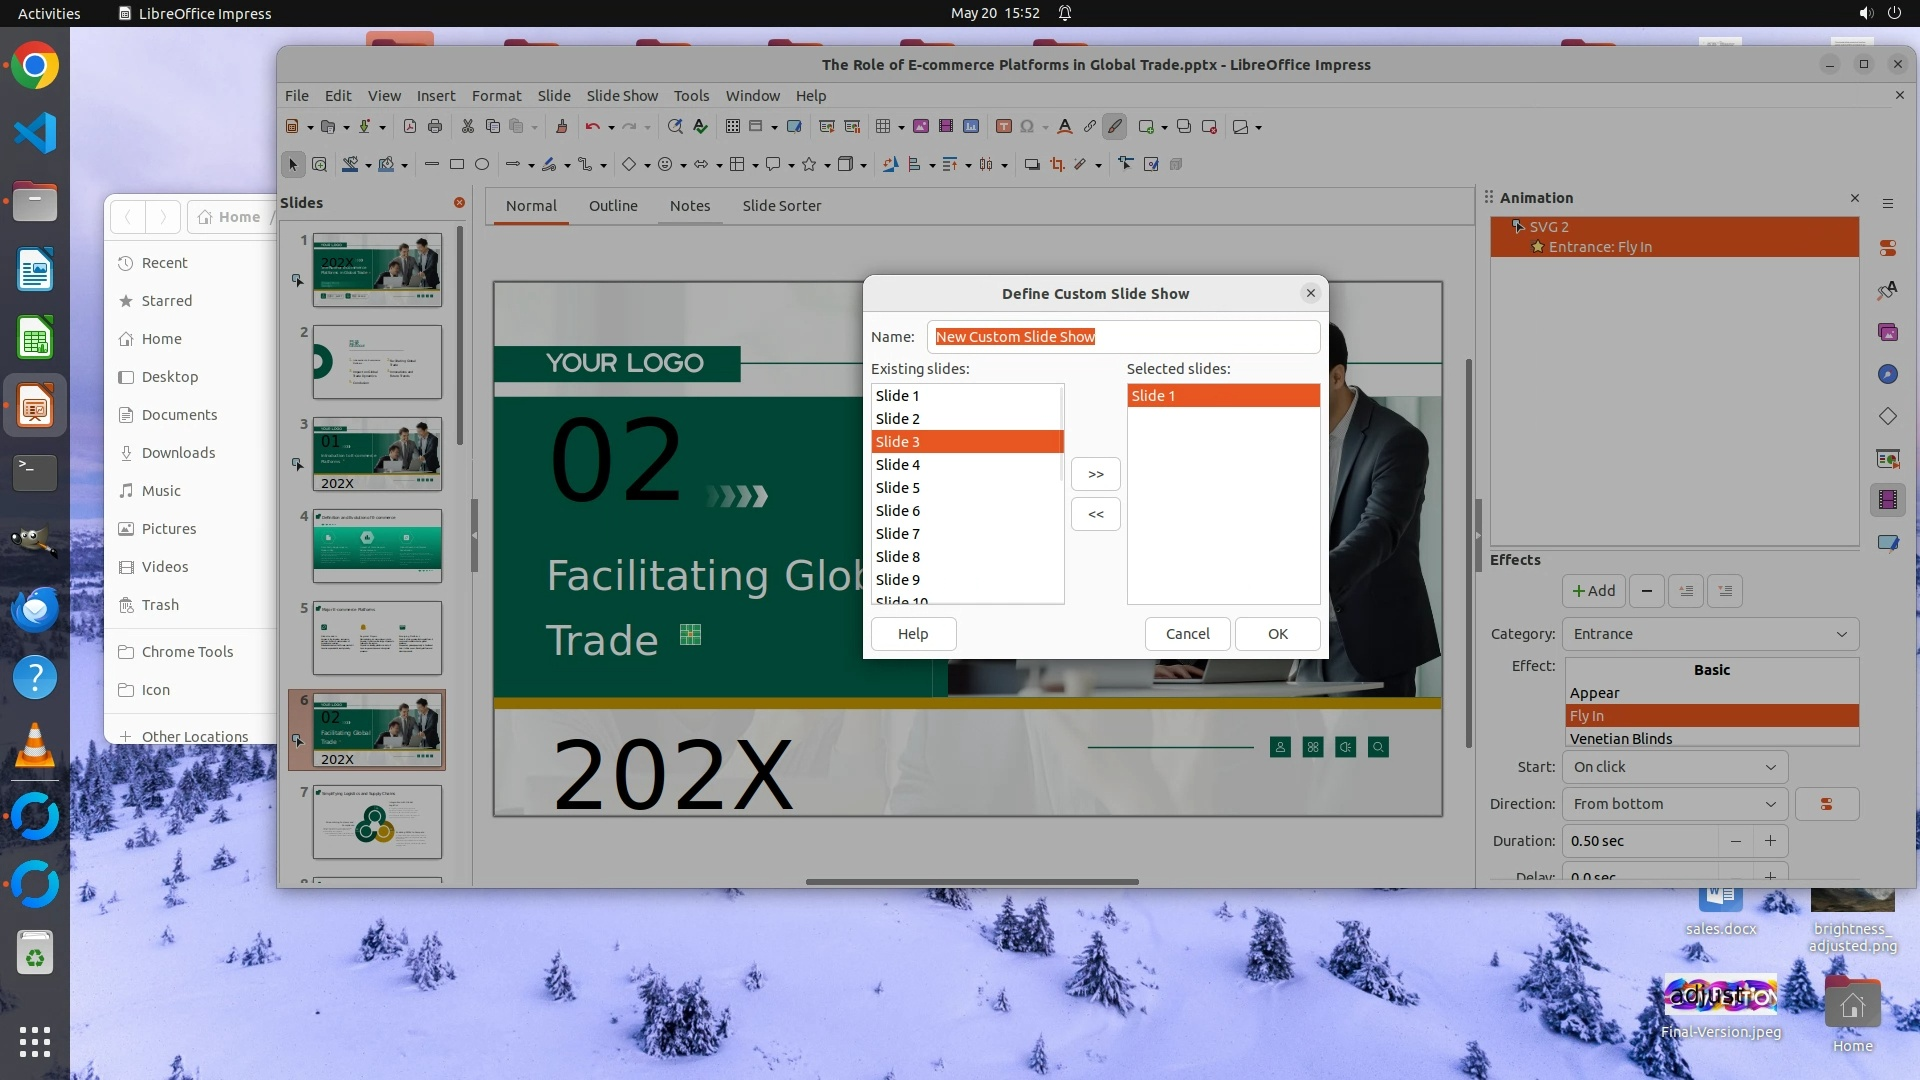Open the Slide Show menu
Screen dimensions: 1920x1080
[621, 96]
